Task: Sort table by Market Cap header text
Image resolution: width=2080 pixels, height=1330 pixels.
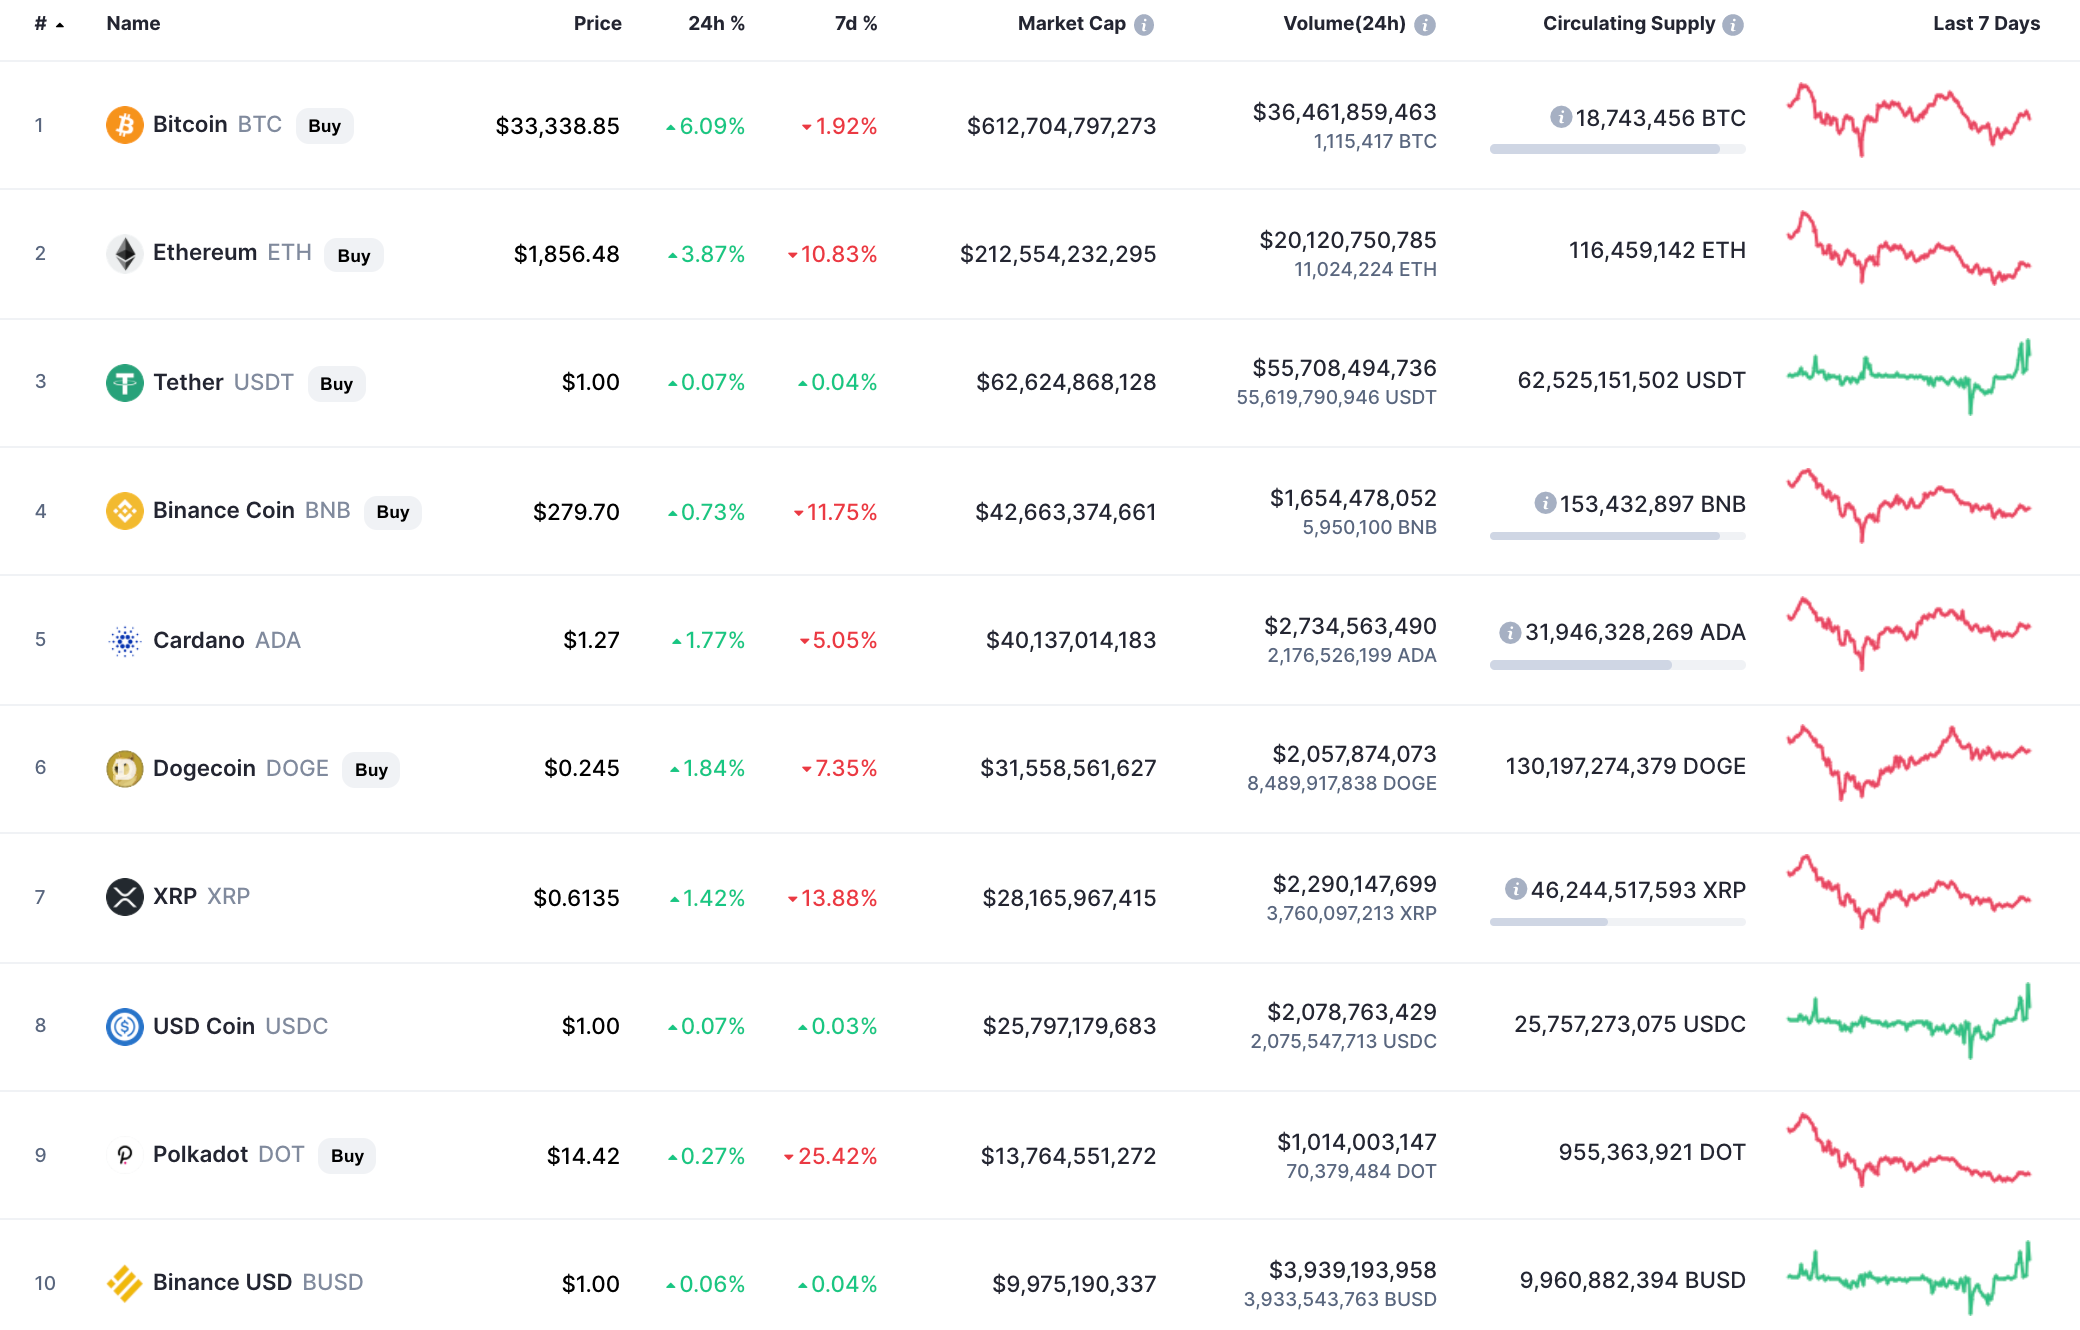Action: coord(1071,24)
